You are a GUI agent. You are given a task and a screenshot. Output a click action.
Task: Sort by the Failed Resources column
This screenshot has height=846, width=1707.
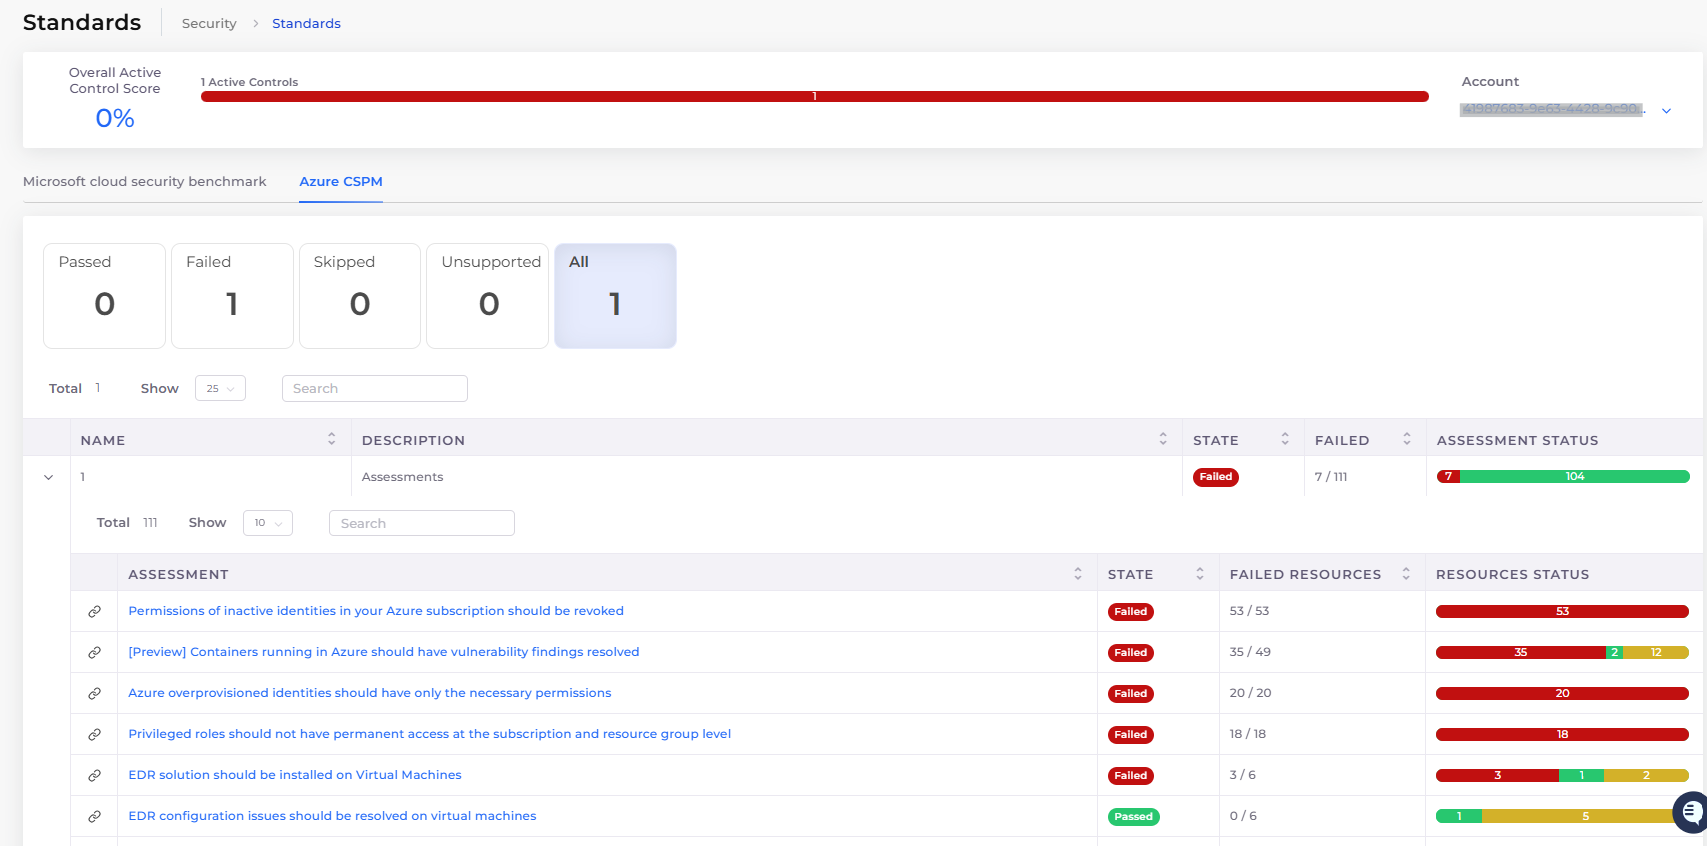point(1405,574)
